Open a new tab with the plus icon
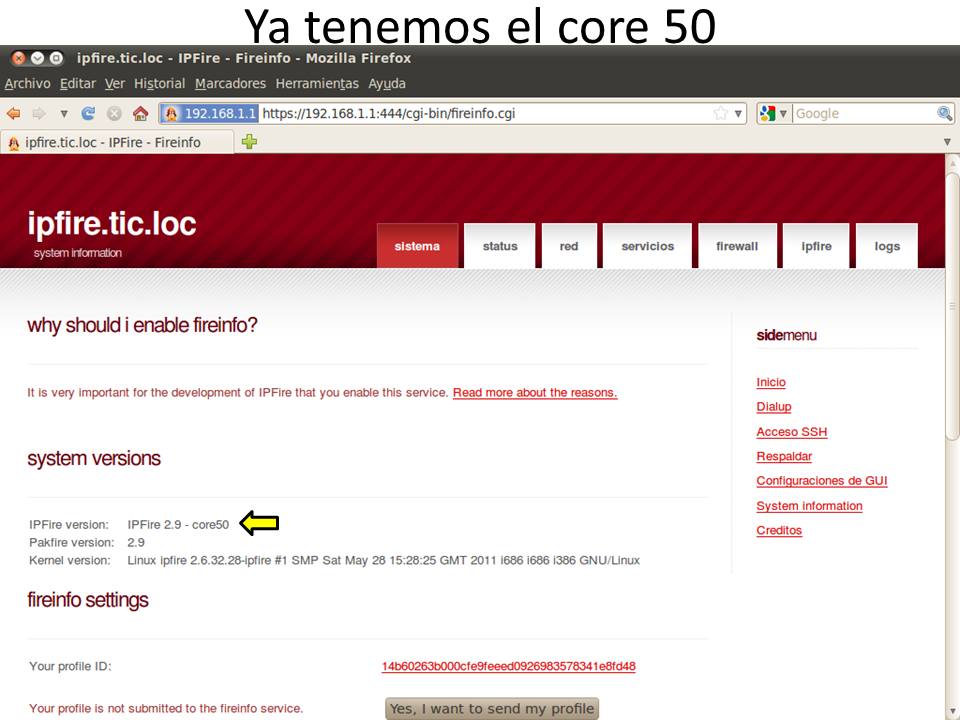Screen dimensions: 960x720 point(249,142)
